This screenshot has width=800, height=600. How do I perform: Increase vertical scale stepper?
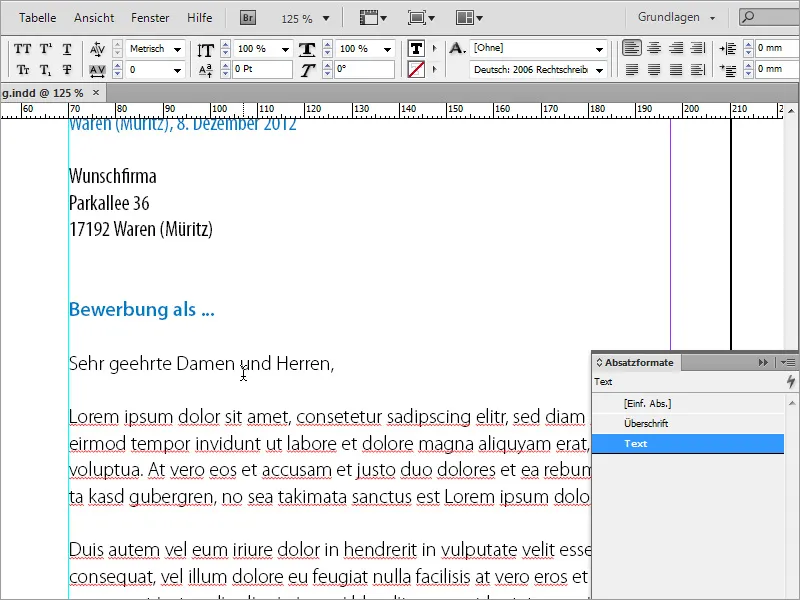point(226,45)
